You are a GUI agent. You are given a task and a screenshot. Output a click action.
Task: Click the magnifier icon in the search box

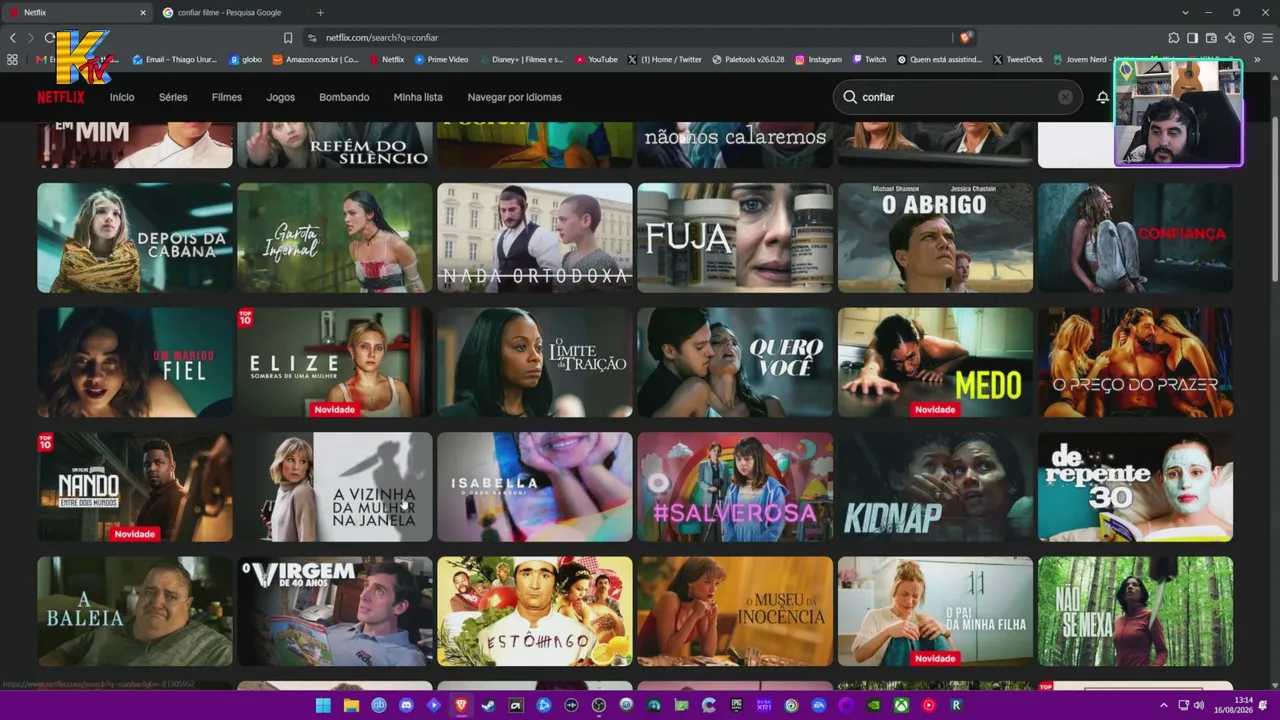coord(850,97)
